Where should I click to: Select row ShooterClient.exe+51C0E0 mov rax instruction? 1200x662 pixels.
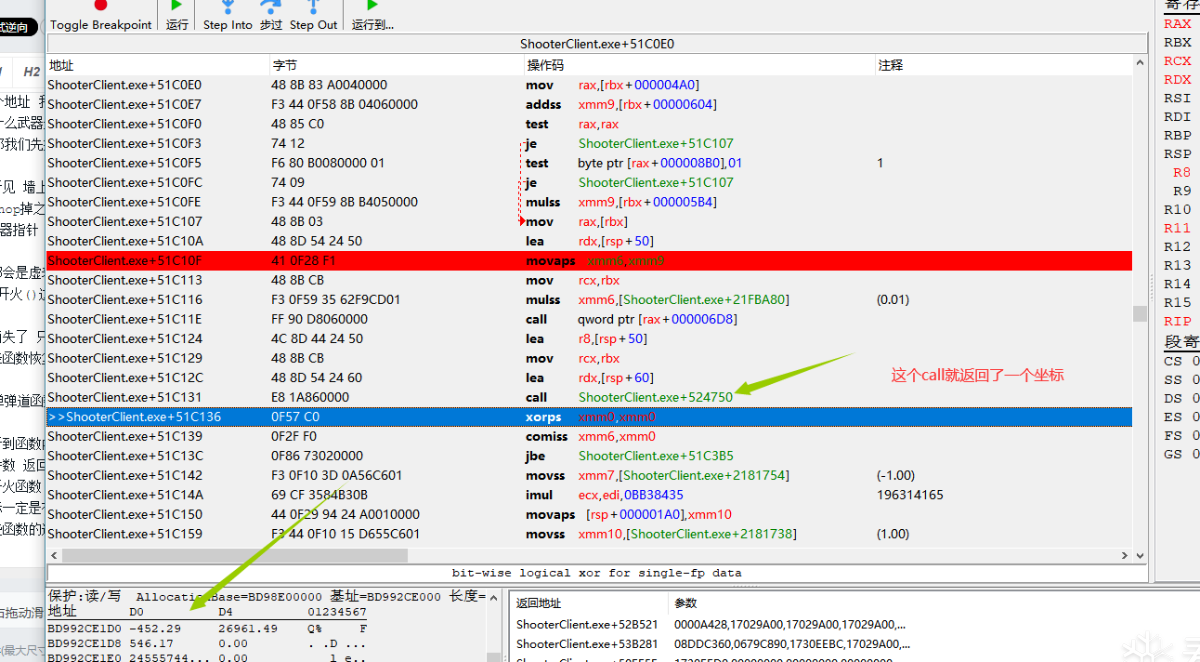click(x=589, y=85)
